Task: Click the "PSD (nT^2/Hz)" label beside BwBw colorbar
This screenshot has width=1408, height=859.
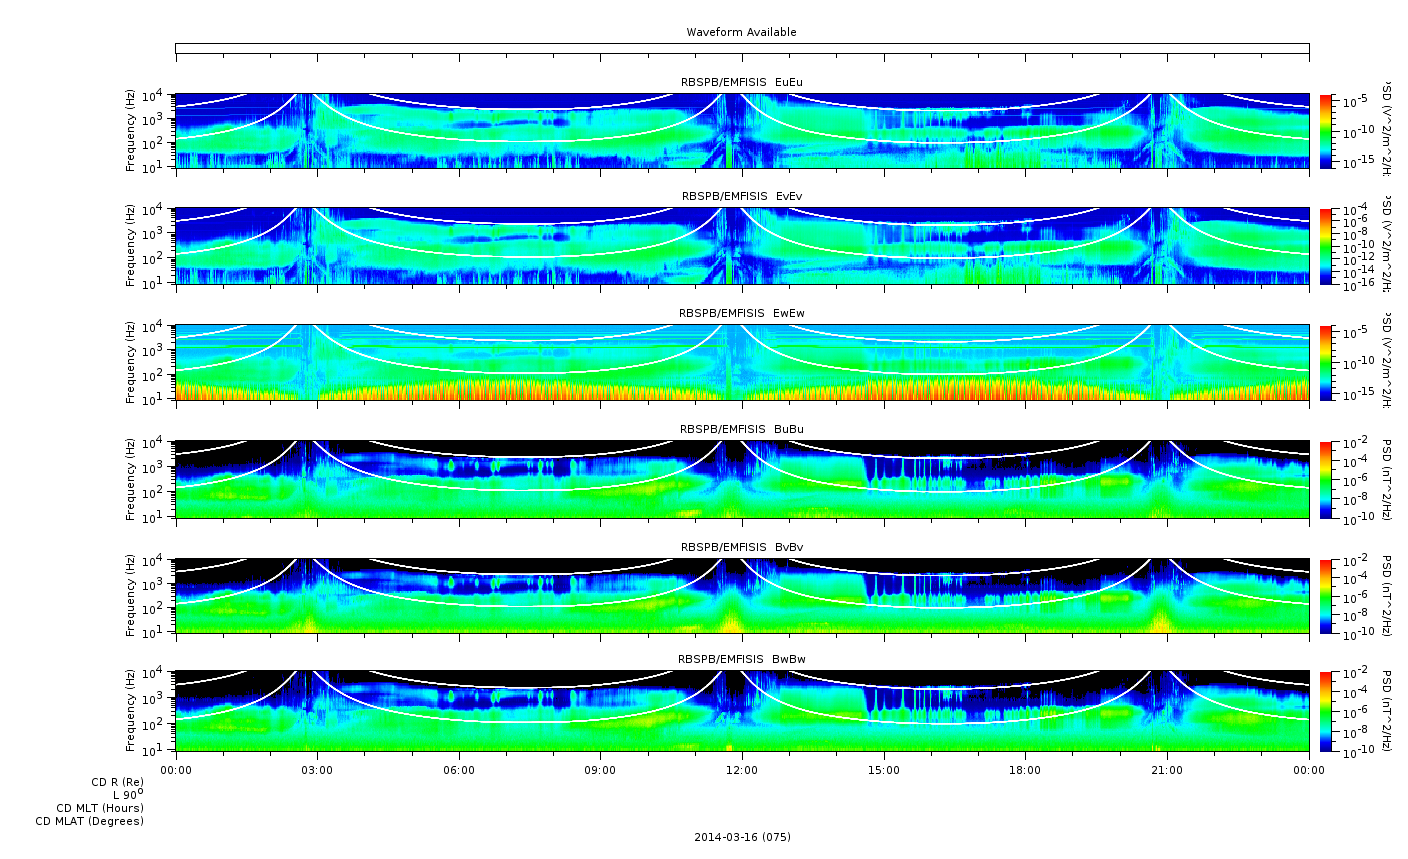Action: (x=1387, y=711)
